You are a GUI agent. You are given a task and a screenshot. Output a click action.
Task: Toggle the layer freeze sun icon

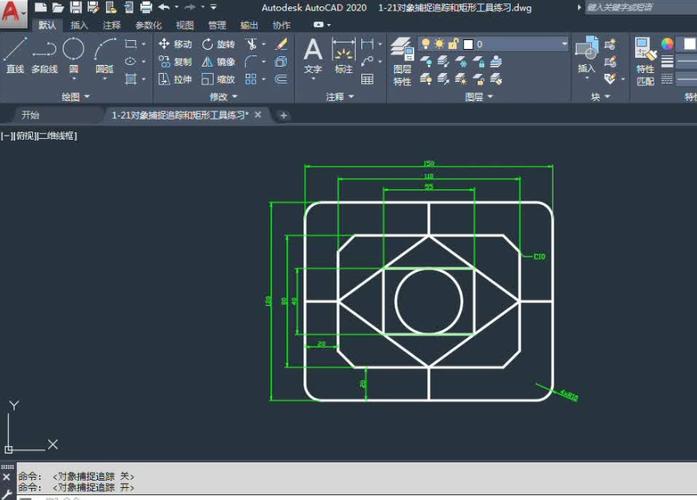click(439, 44)
